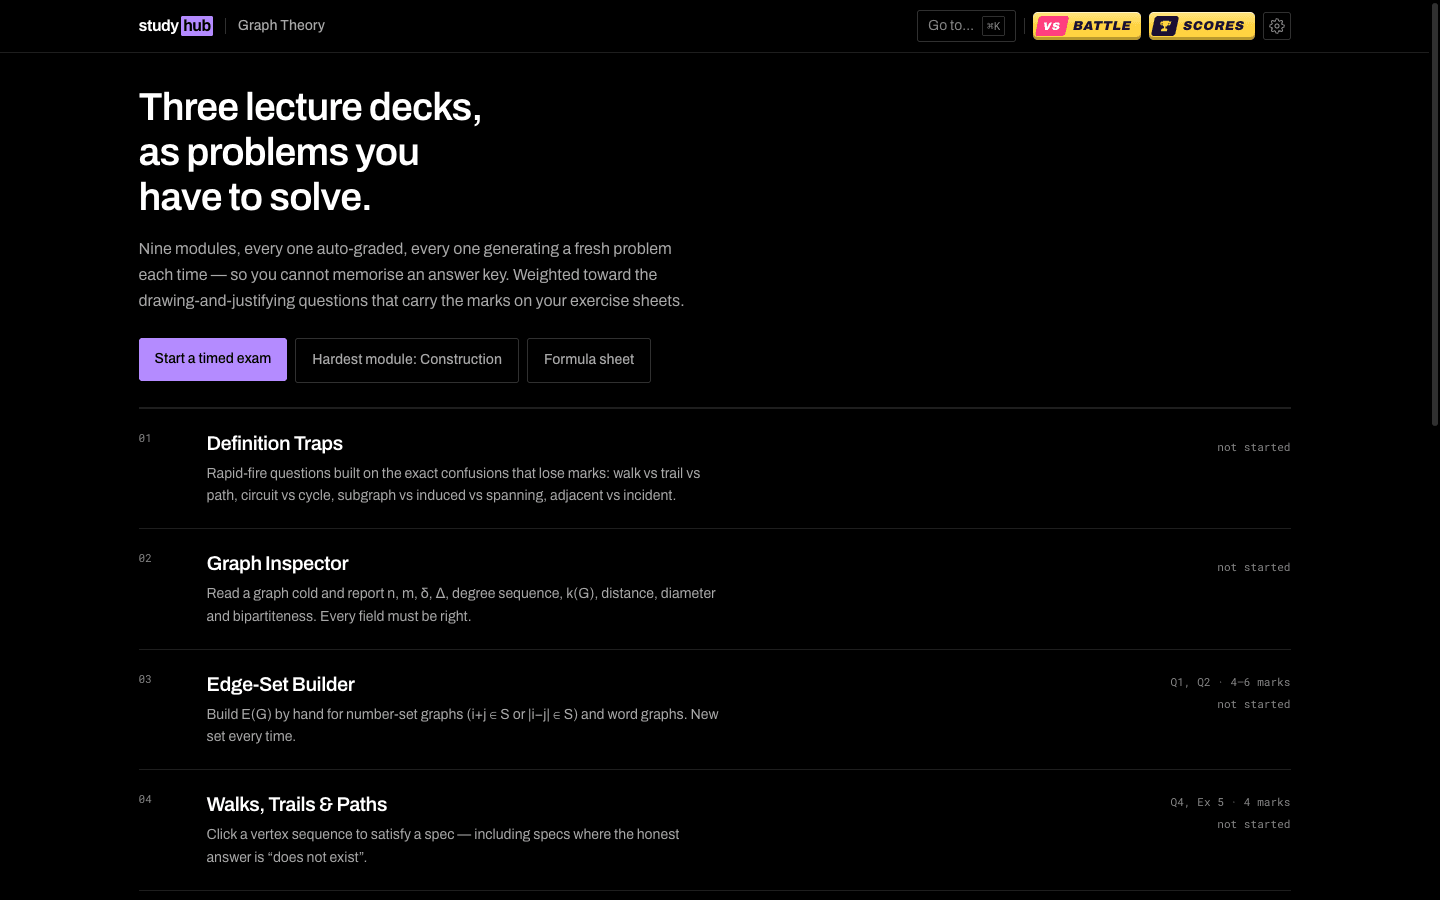Screen dimensions: 1440x900
Task: Open the Edge-Set Builder module
Action: [714, 710]
